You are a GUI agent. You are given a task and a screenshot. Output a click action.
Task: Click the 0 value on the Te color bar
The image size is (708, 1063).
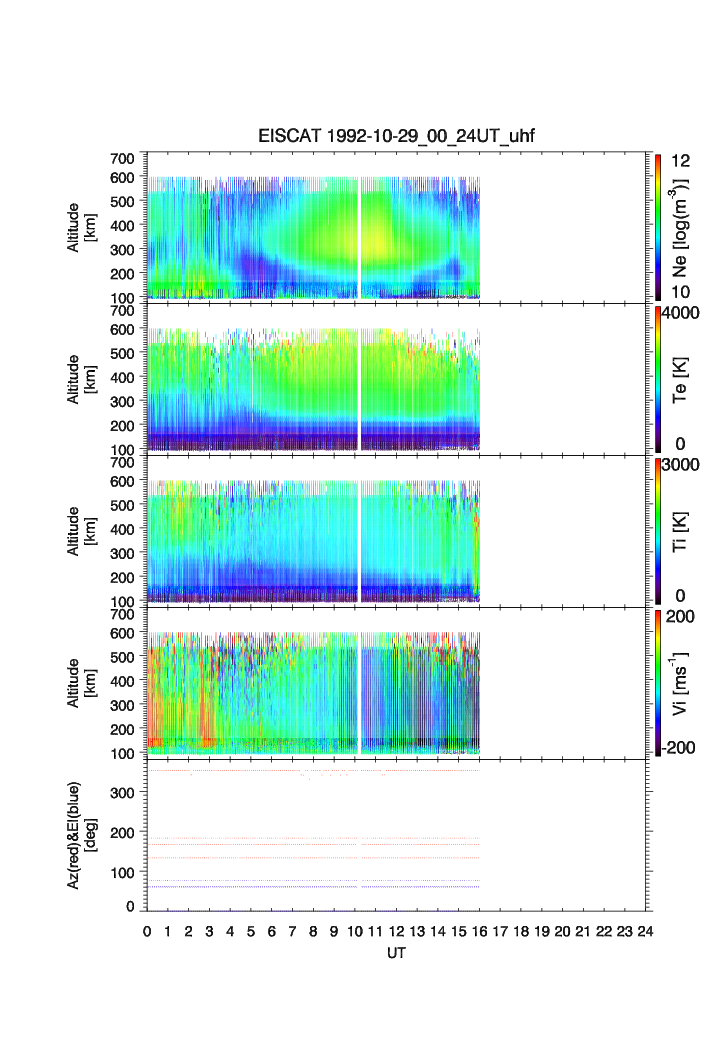680,444
